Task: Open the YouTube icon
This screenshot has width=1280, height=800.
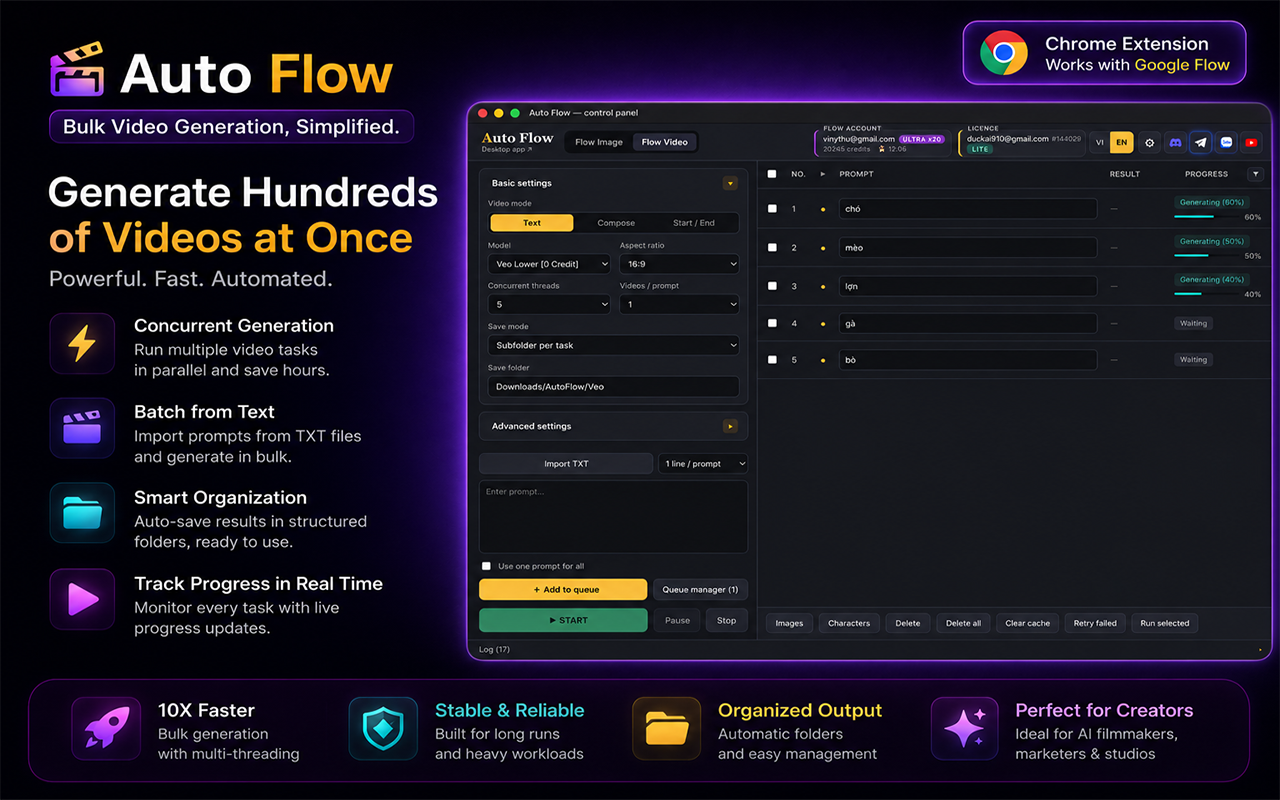Action: (1251, 143)
